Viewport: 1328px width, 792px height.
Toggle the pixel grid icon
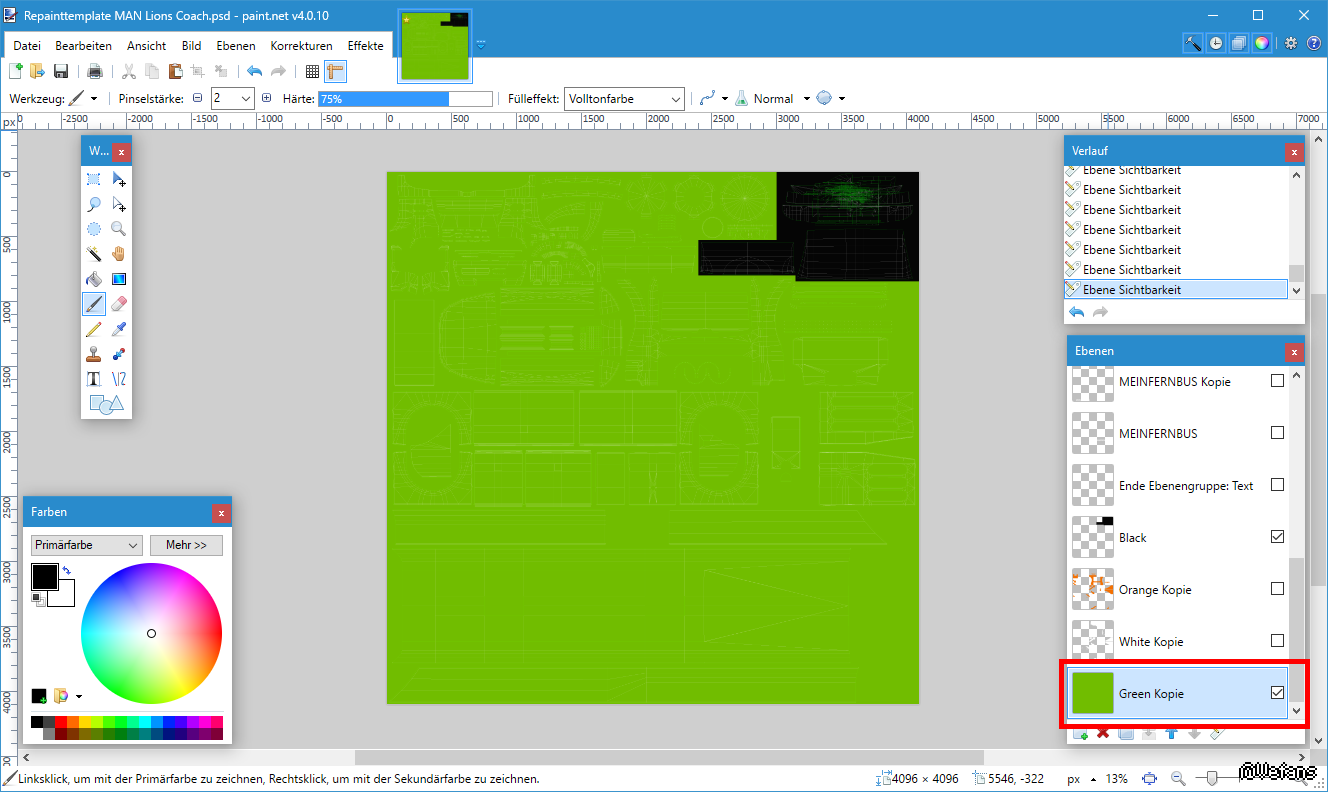(x=312, y=71)
